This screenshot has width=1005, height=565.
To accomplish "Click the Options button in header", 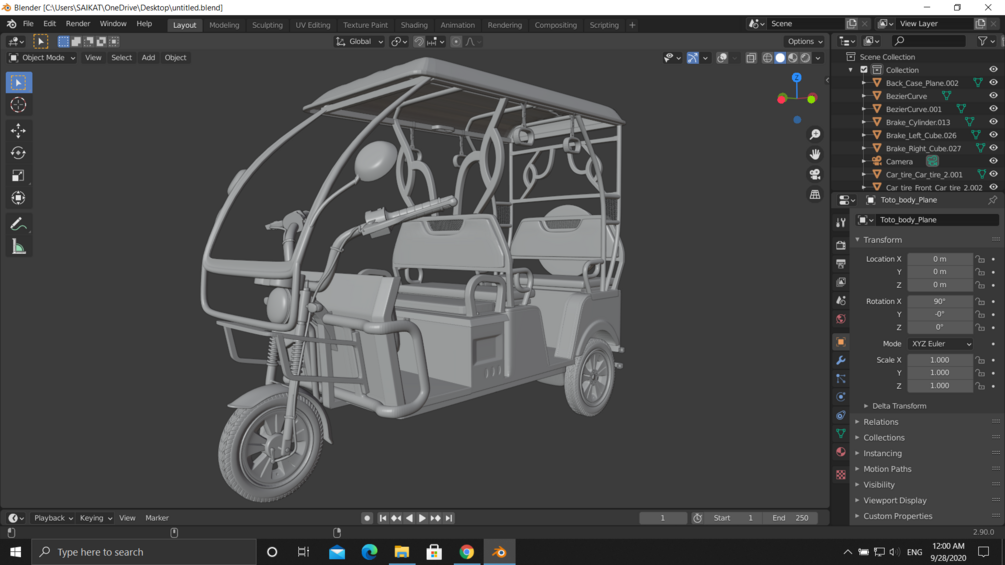I will 804,42.
